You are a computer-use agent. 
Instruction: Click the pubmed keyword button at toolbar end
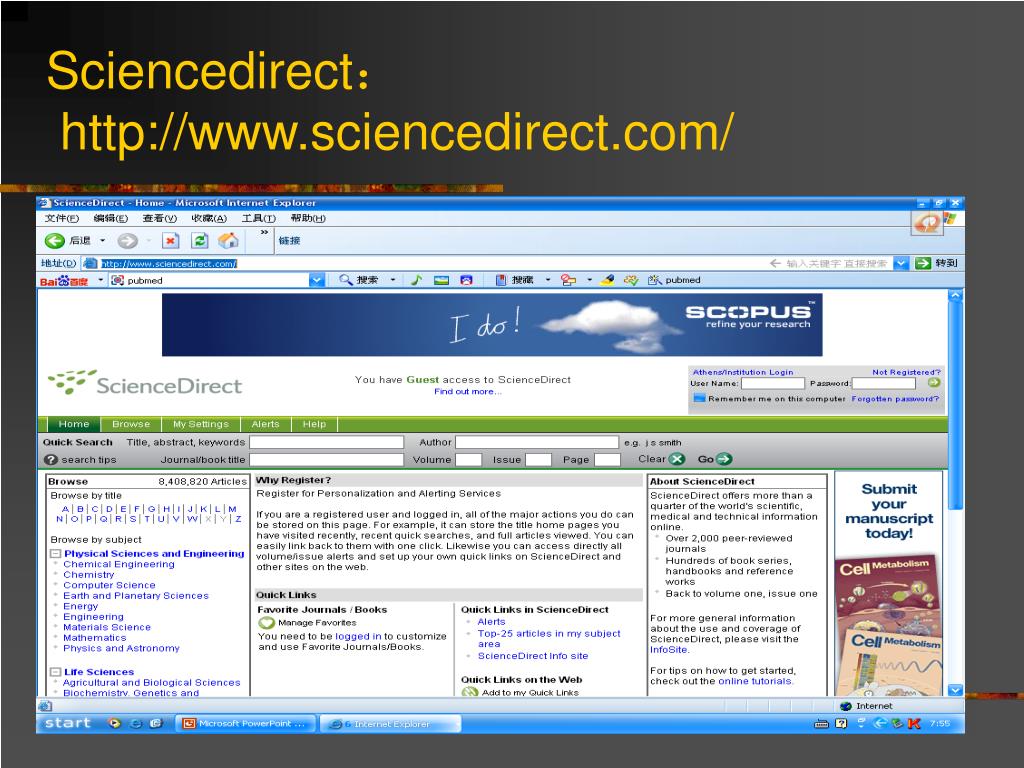pyautogui.click(x=674, y=280)
